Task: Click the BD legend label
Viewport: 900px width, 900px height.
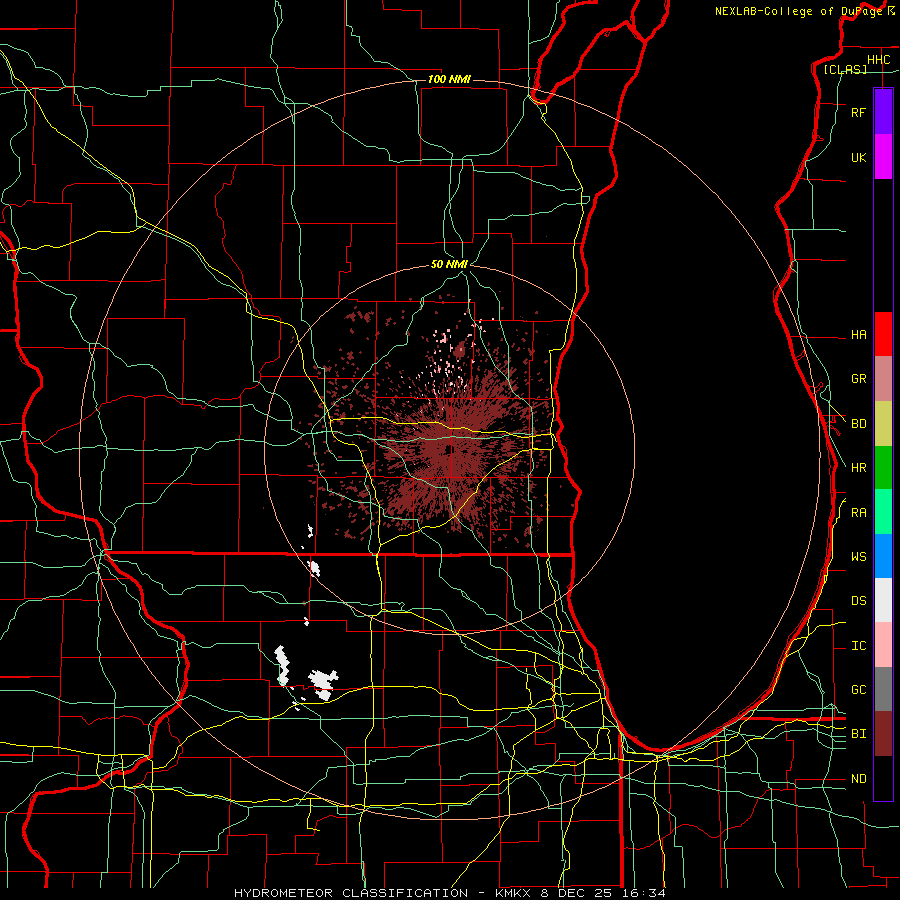Action: tap(858, 424)
